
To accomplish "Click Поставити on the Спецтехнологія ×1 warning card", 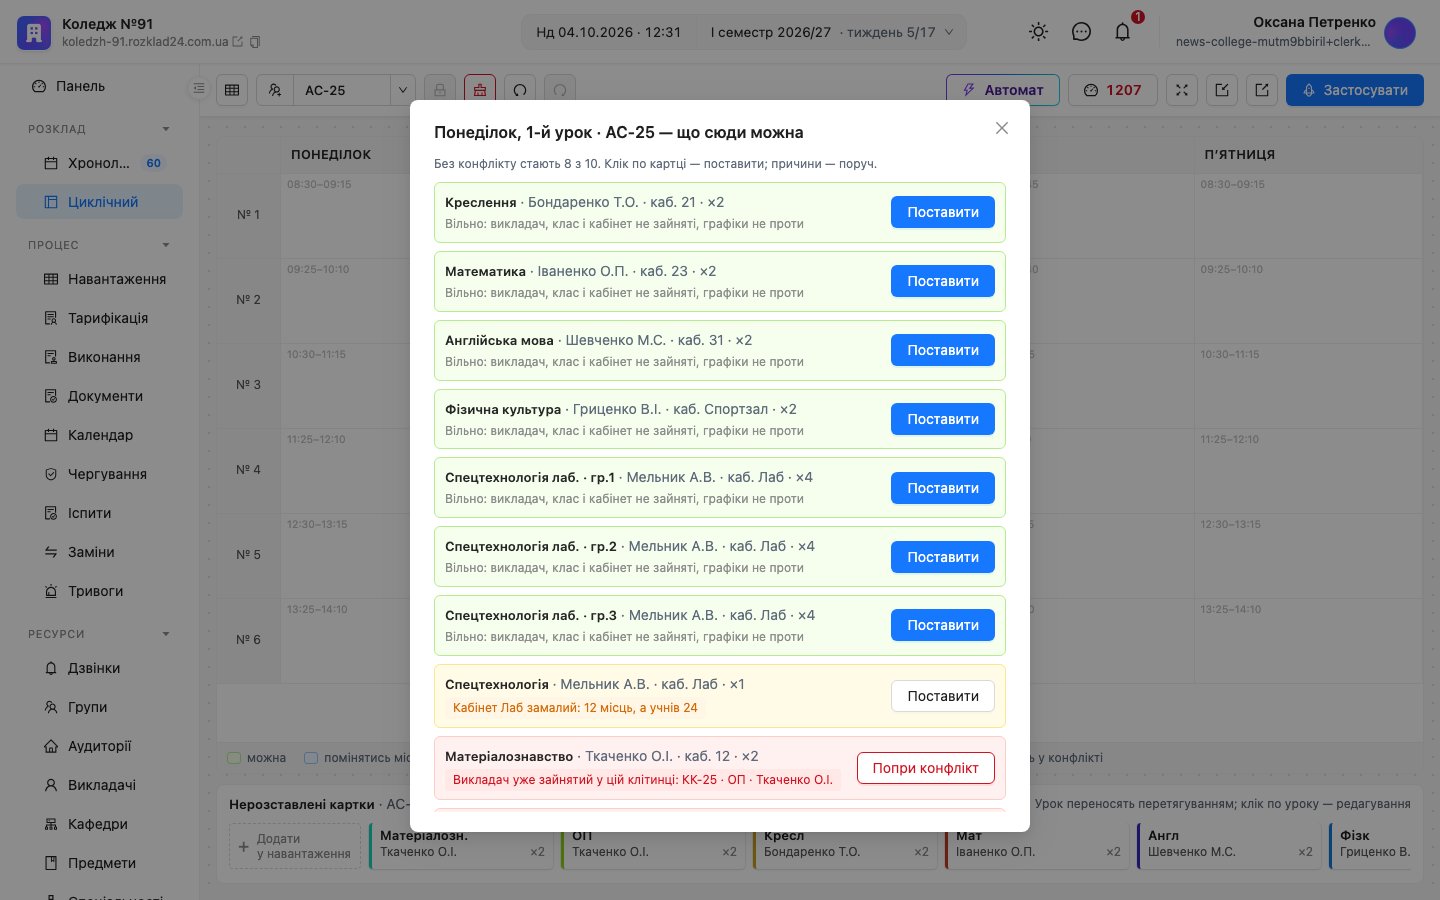I will (x=943, y=696).
